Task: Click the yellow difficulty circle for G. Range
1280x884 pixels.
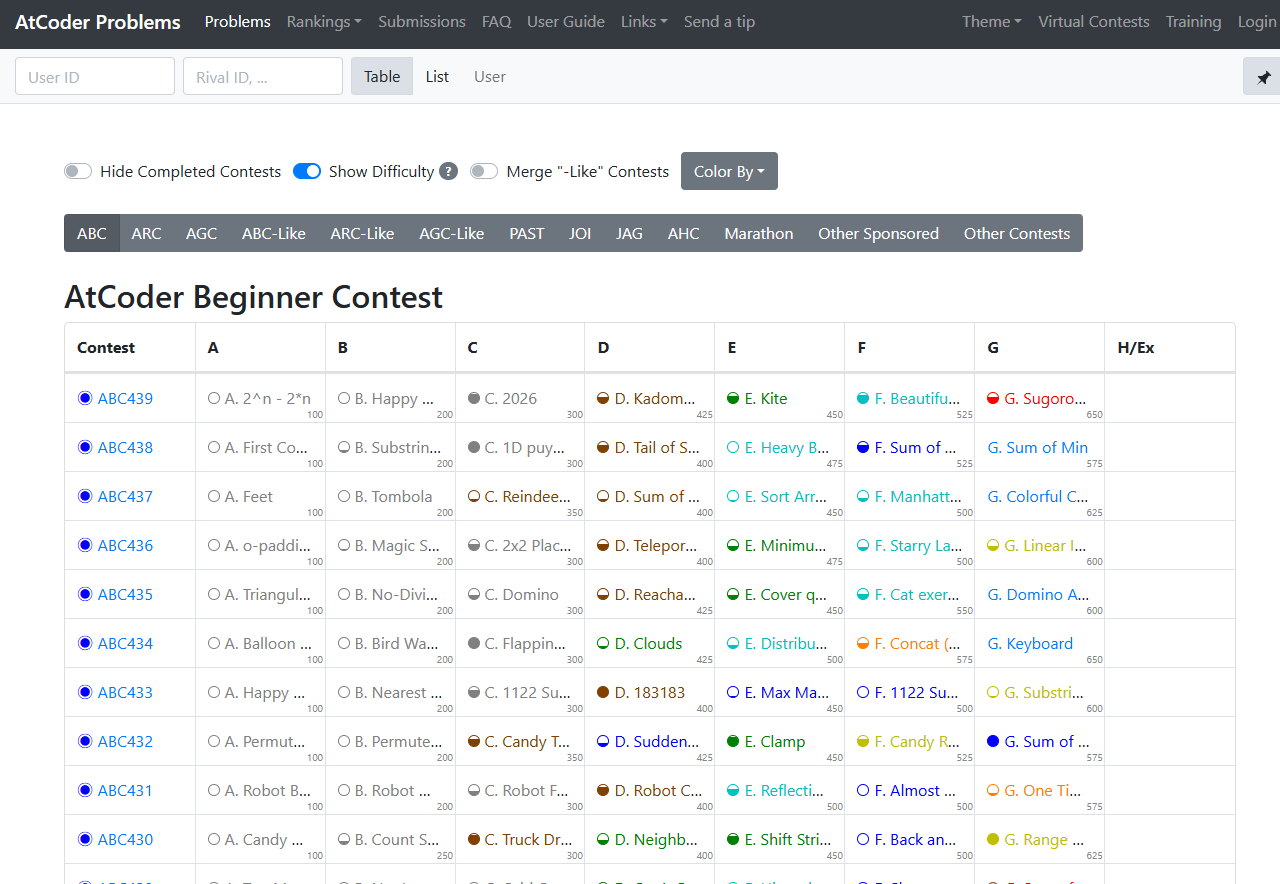Action: (x=993, y=839)
